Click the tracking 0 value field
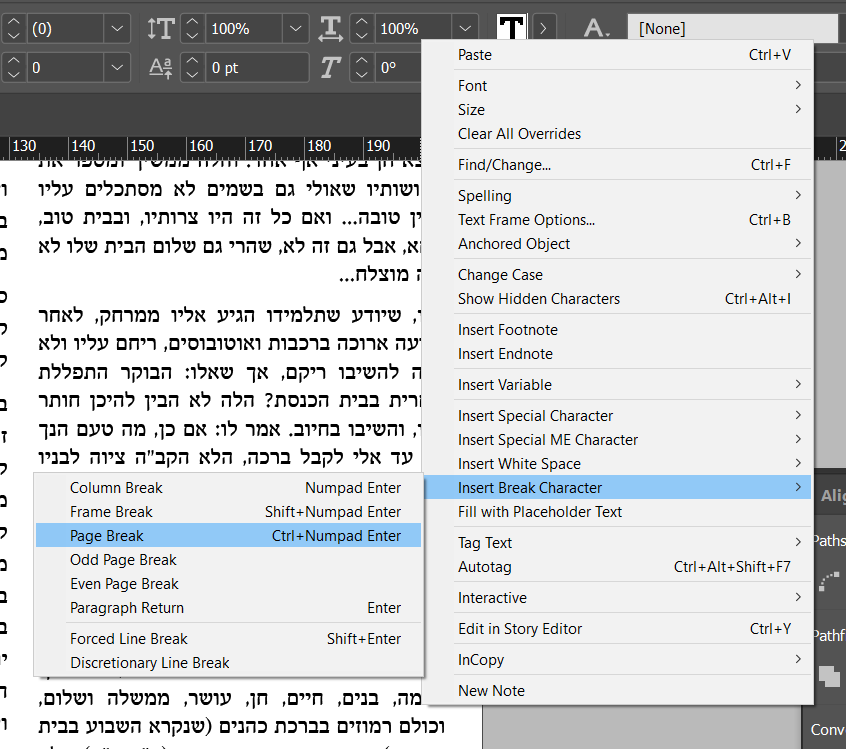Viewport: 846px width, 749px height. [66, 68]
